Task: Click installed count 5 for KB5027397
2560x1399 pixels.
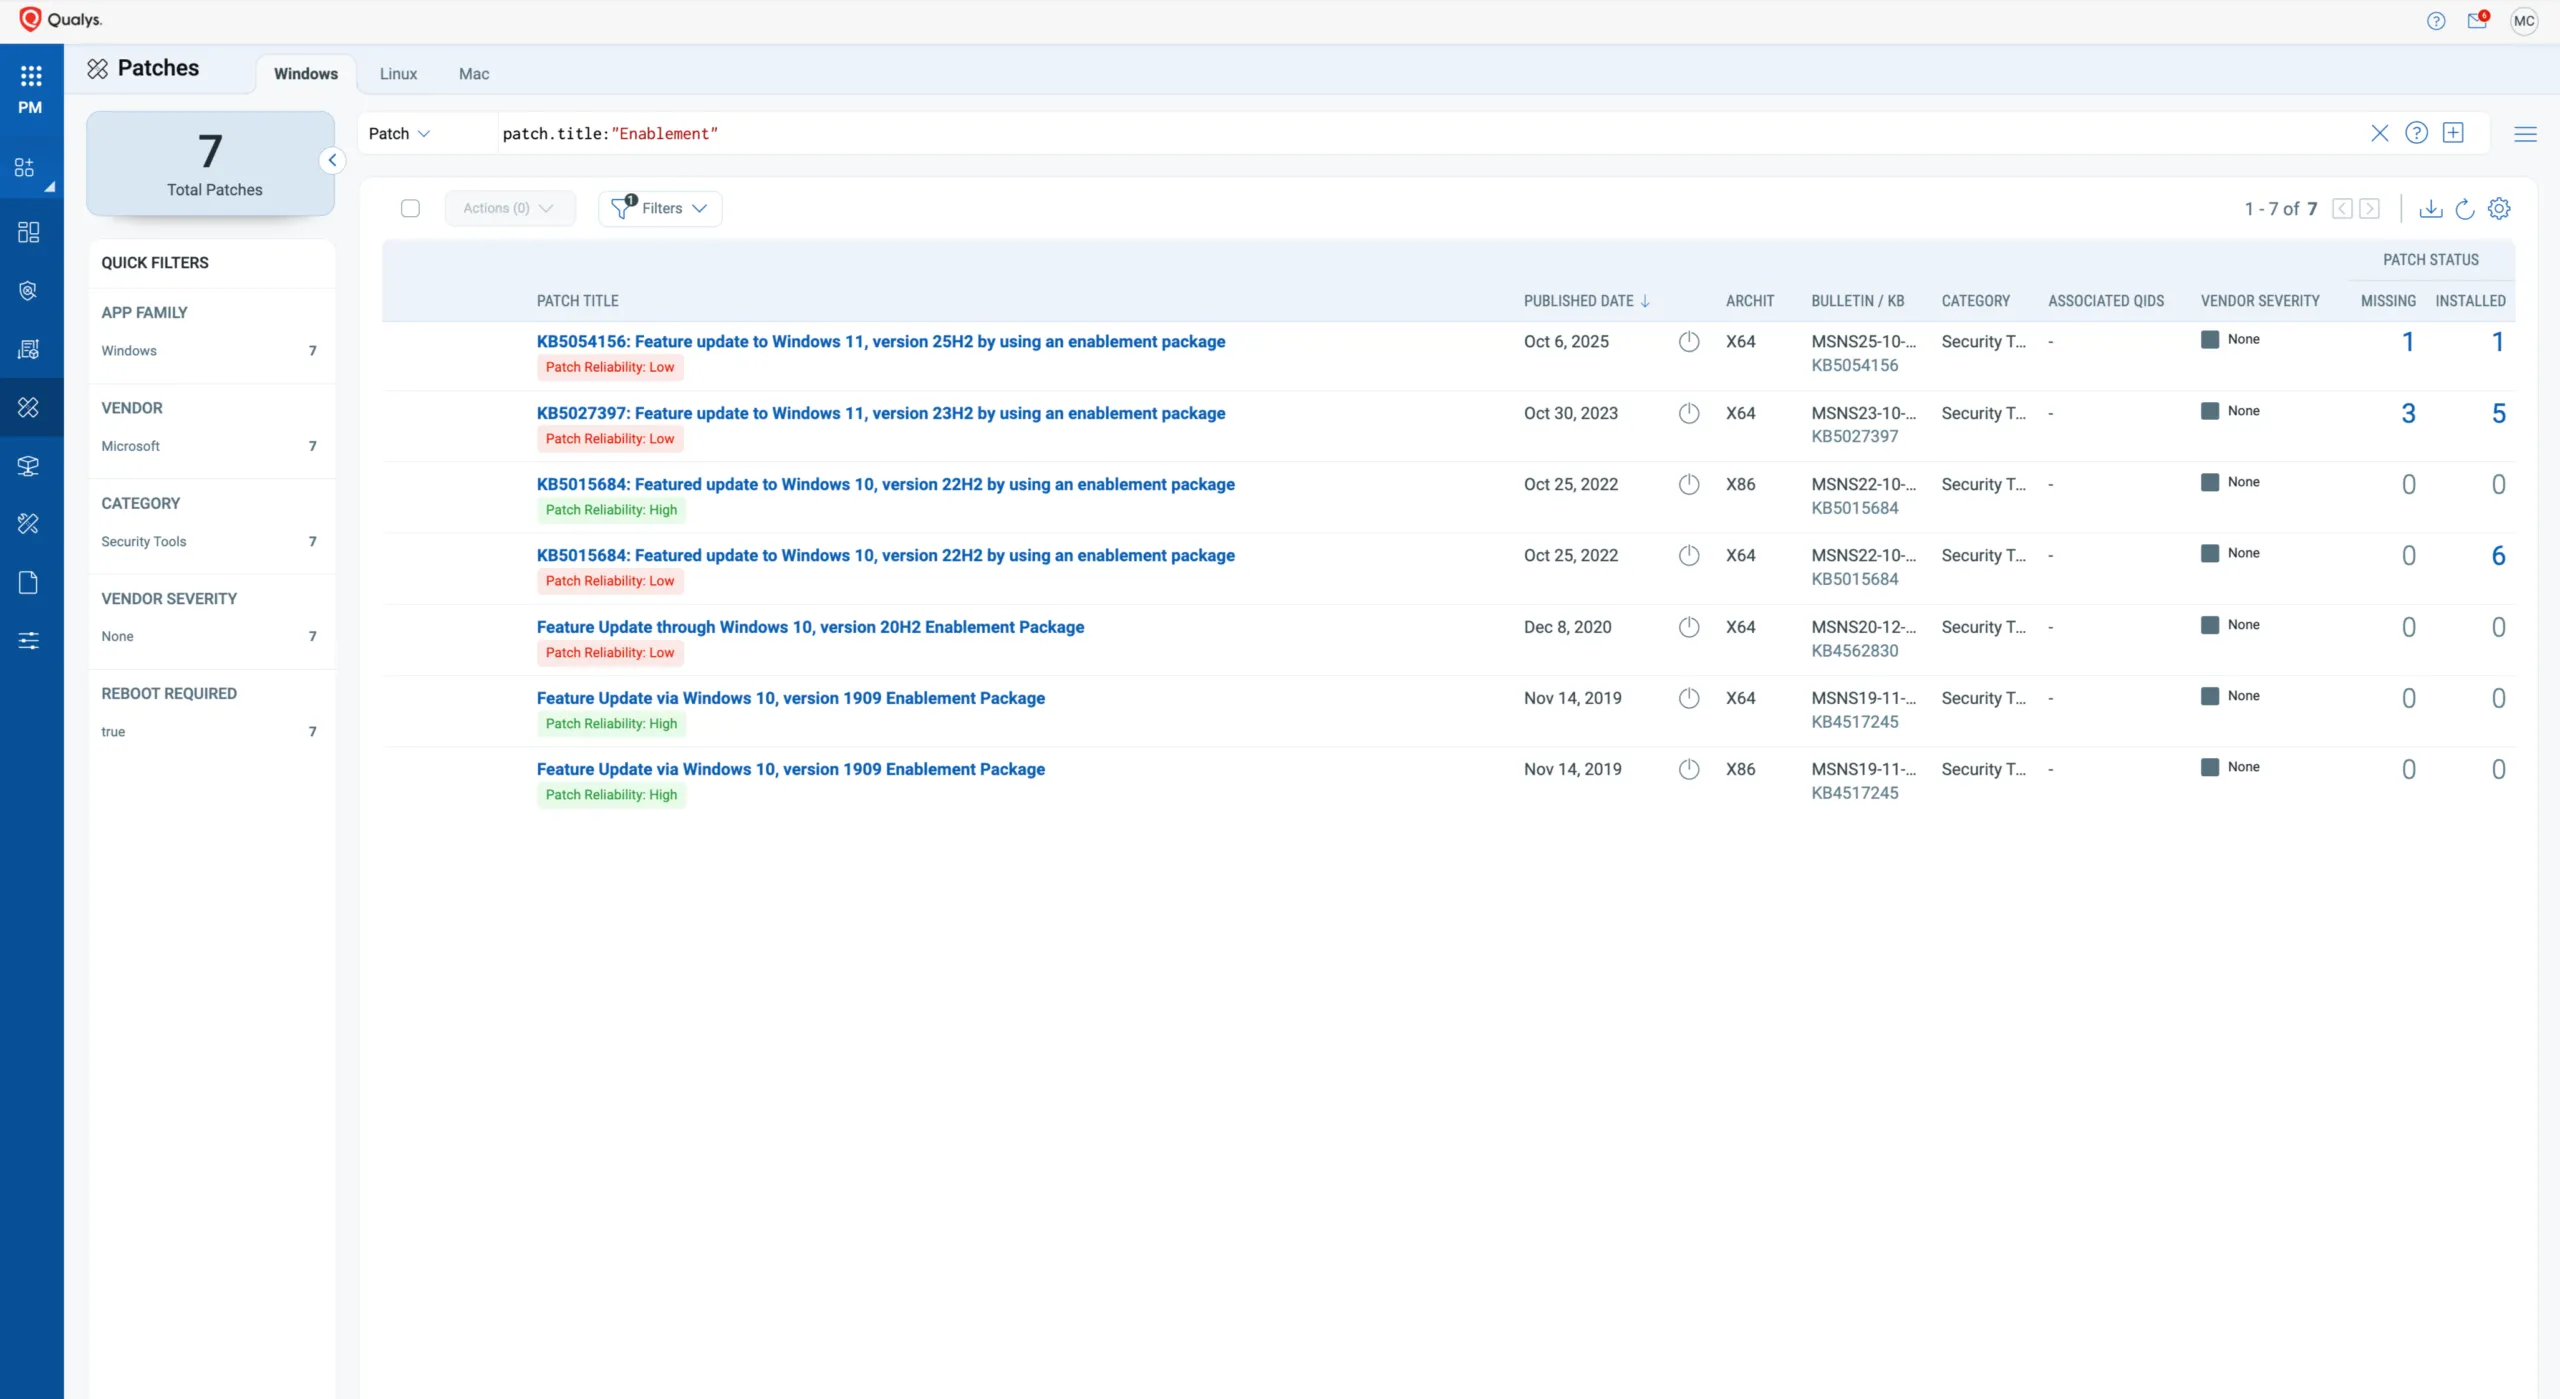Action: coord(2498,413)
